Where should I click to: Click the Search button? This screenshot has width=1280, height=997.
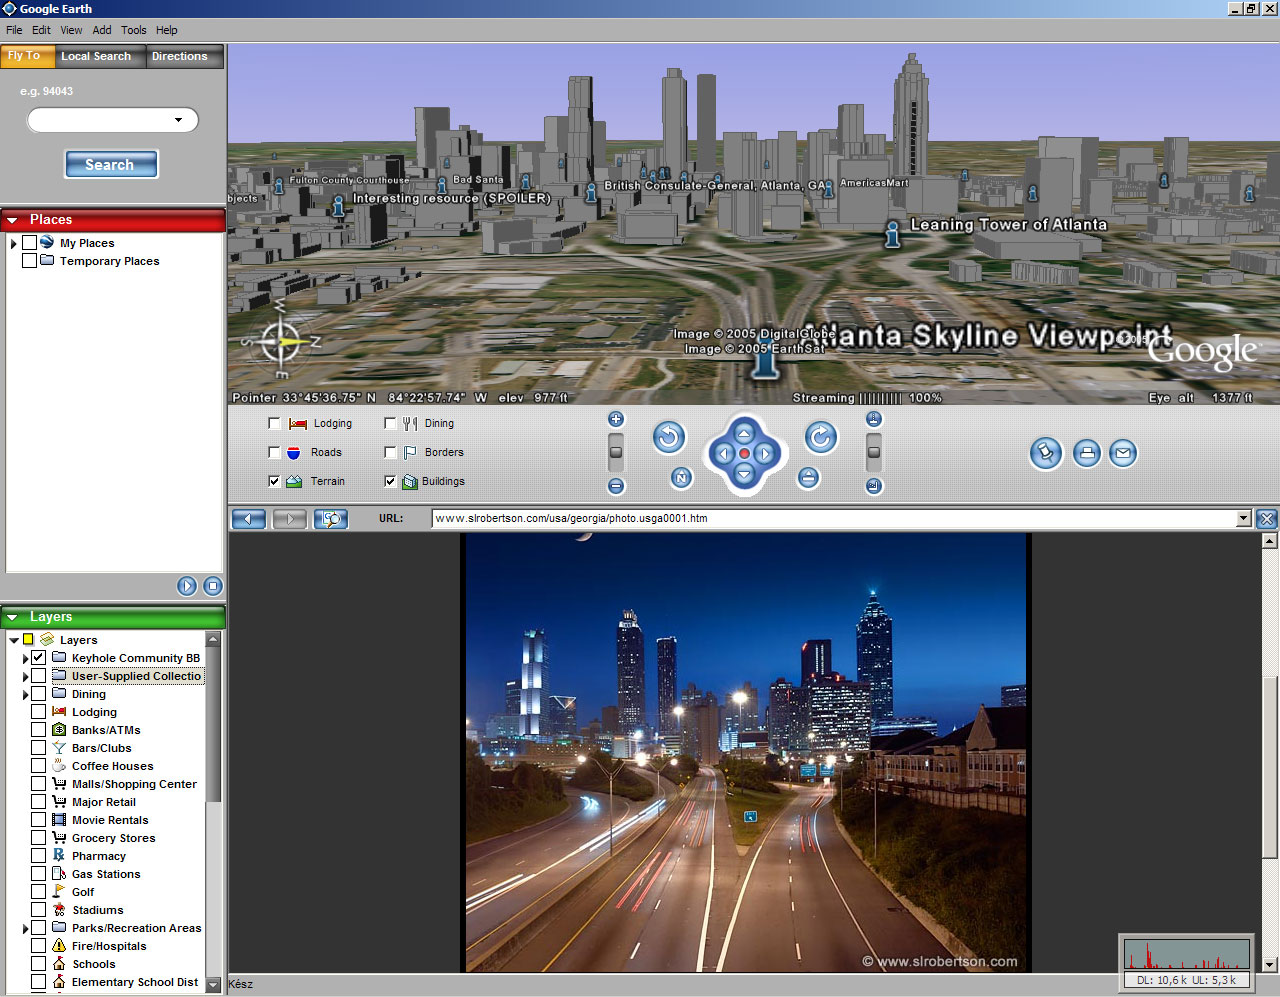click(x=111, y=164)
